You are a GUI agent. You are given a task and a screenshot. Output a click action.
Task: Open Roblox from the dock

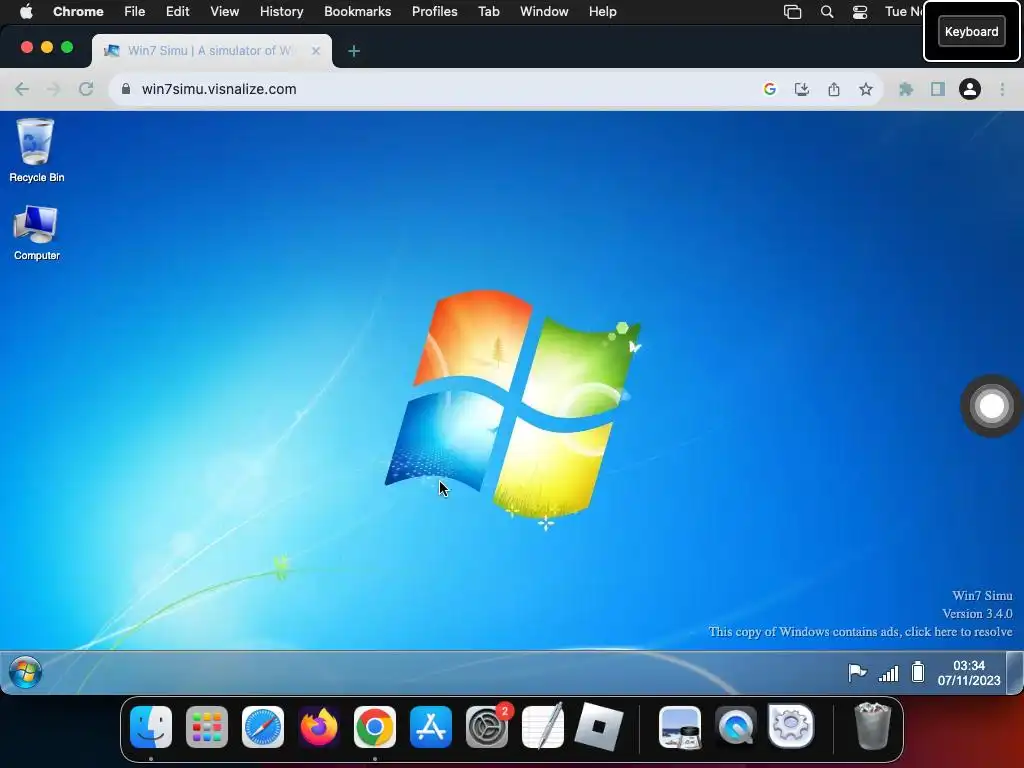coord(599,727)
